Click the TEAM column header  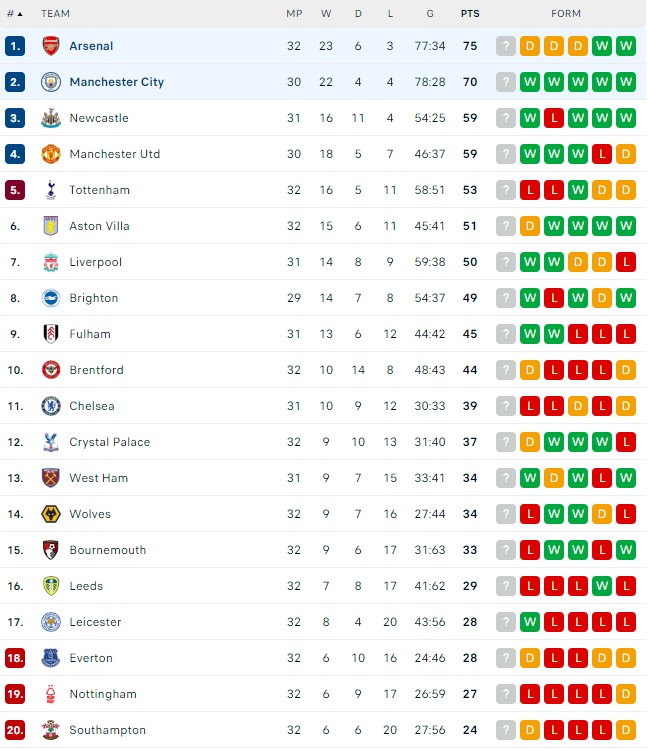coord(55,14)
